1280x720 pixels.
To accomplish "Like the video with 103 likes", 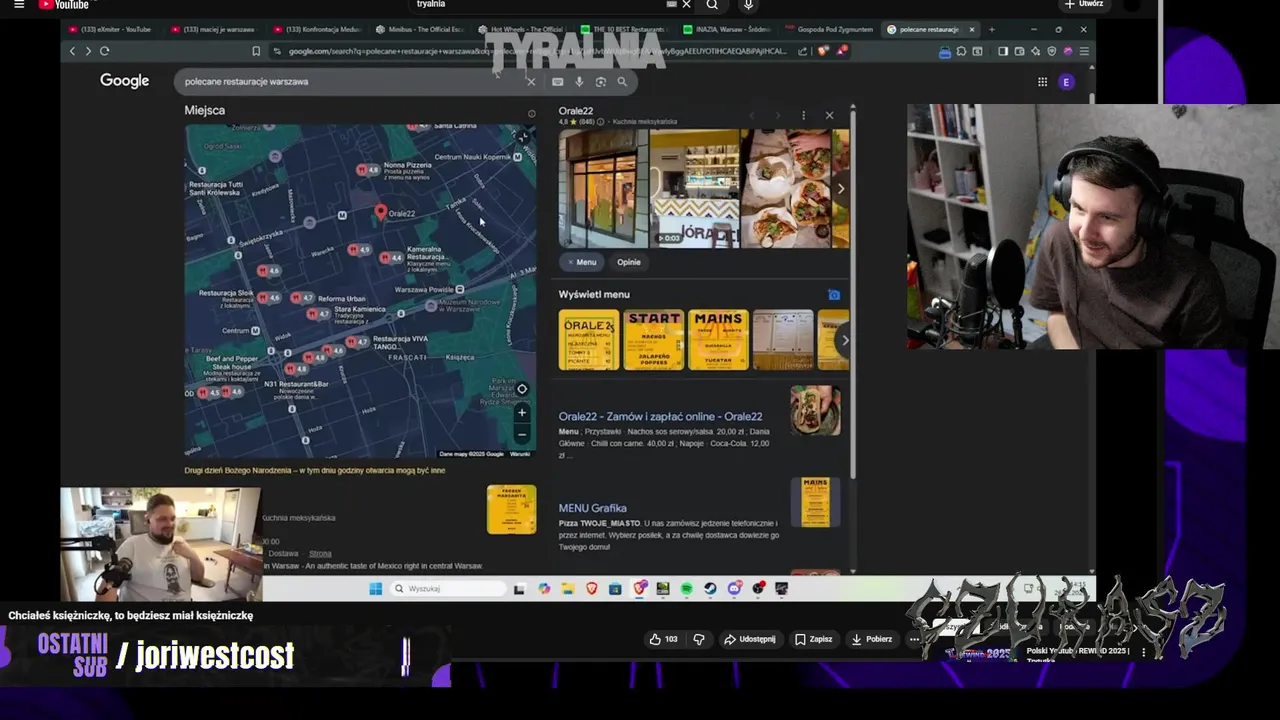I will 663,639.
